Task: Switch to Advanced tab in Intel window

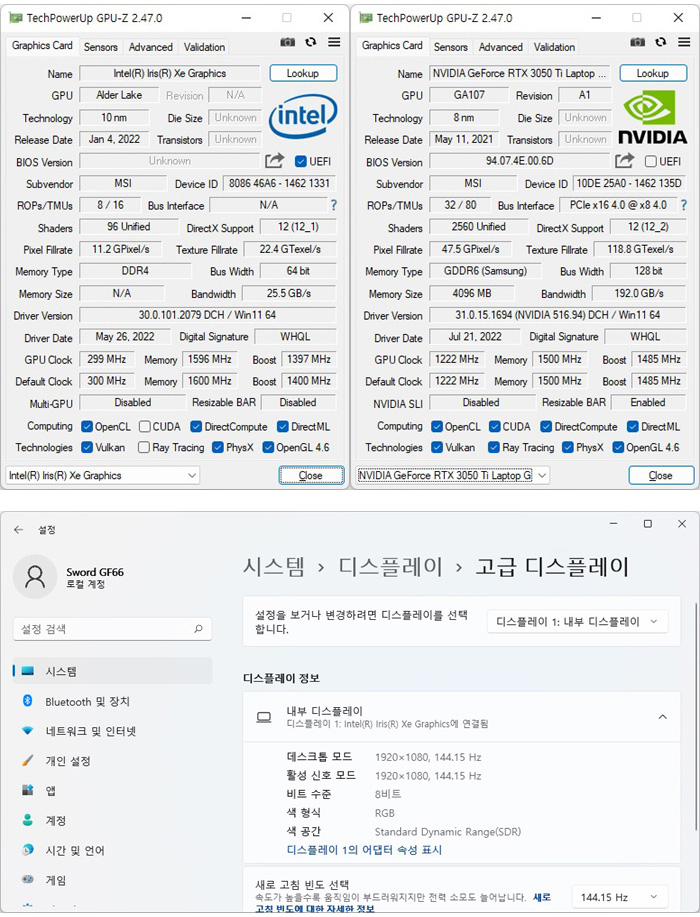Action: coord(150,47)
